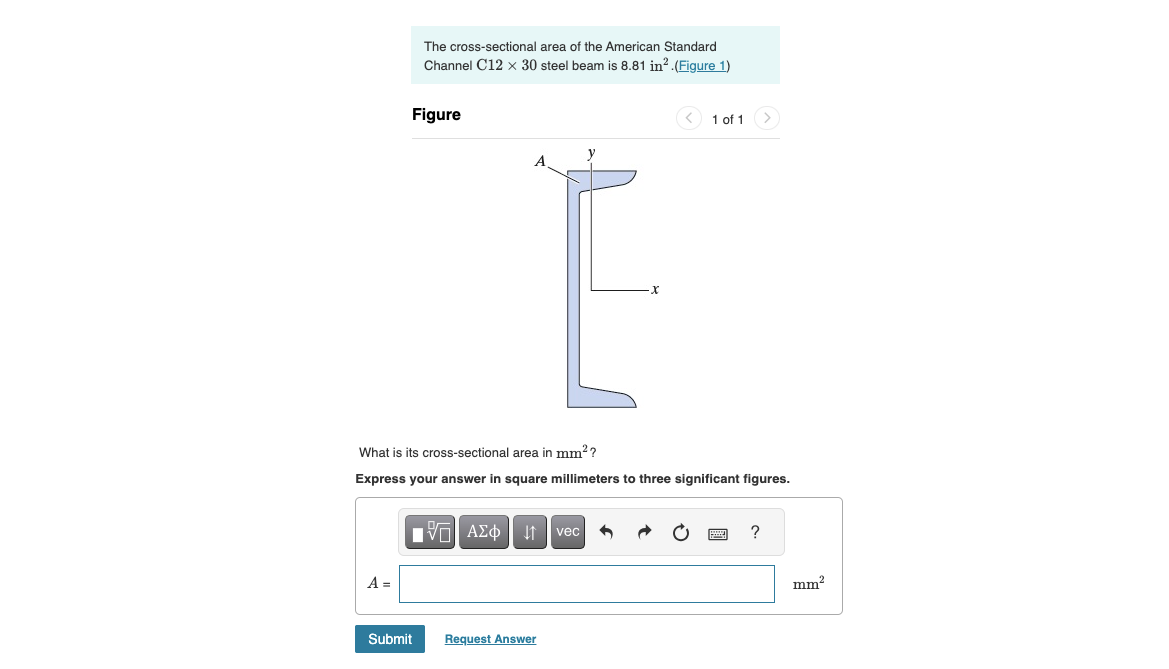Click the next figure chevron
The height and width of the screenshot is (669, 1169).
click(766, 118)
